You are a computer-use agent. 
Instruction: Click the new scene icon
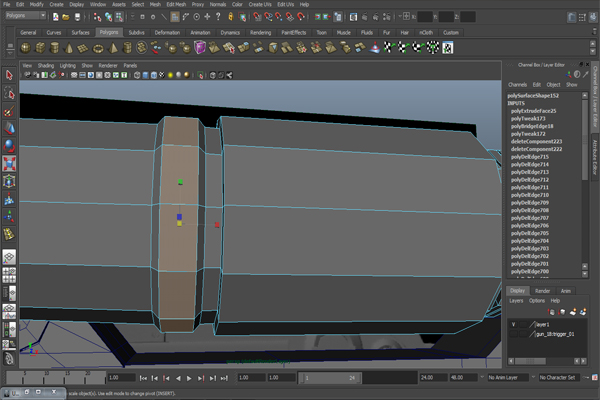pos(56,16)
